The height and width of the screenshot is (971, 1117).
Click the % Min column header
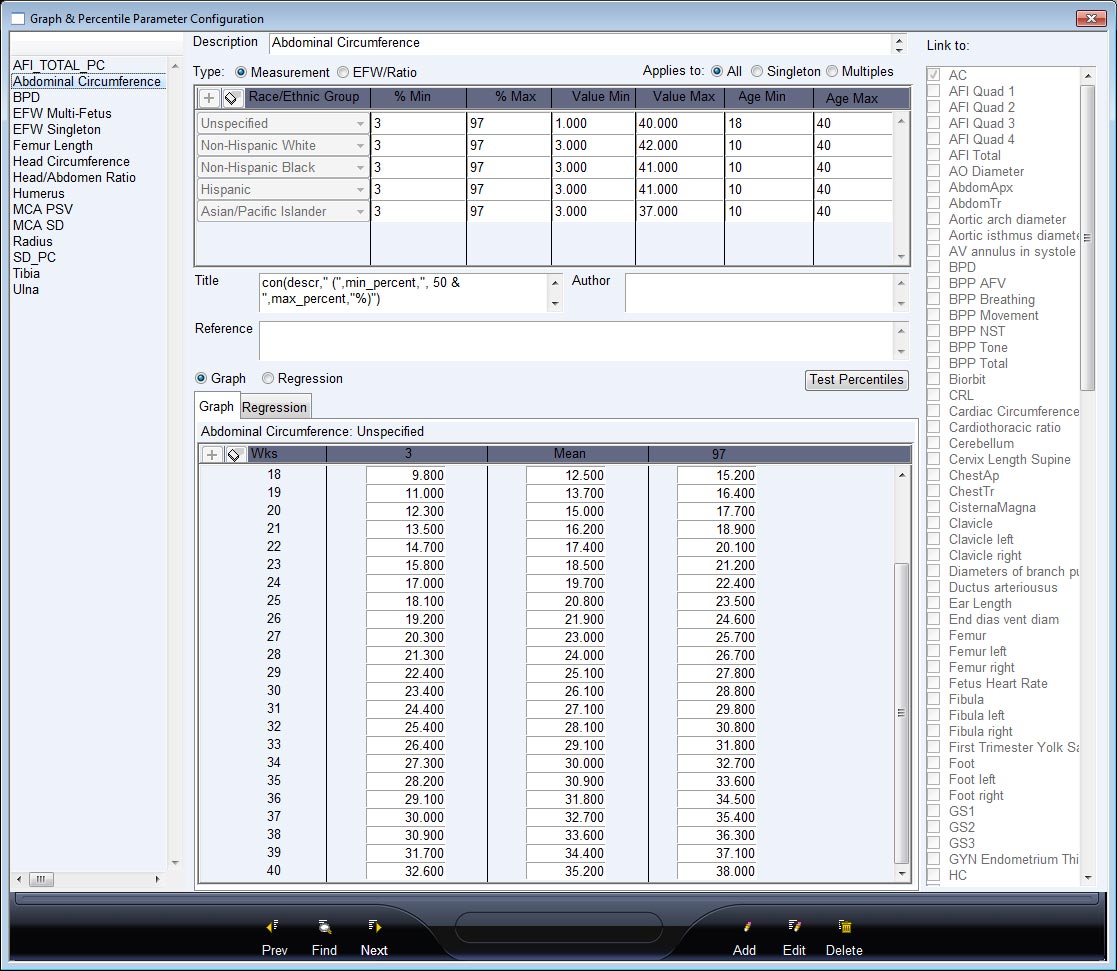pyautogui.click(x=418, y=97)
